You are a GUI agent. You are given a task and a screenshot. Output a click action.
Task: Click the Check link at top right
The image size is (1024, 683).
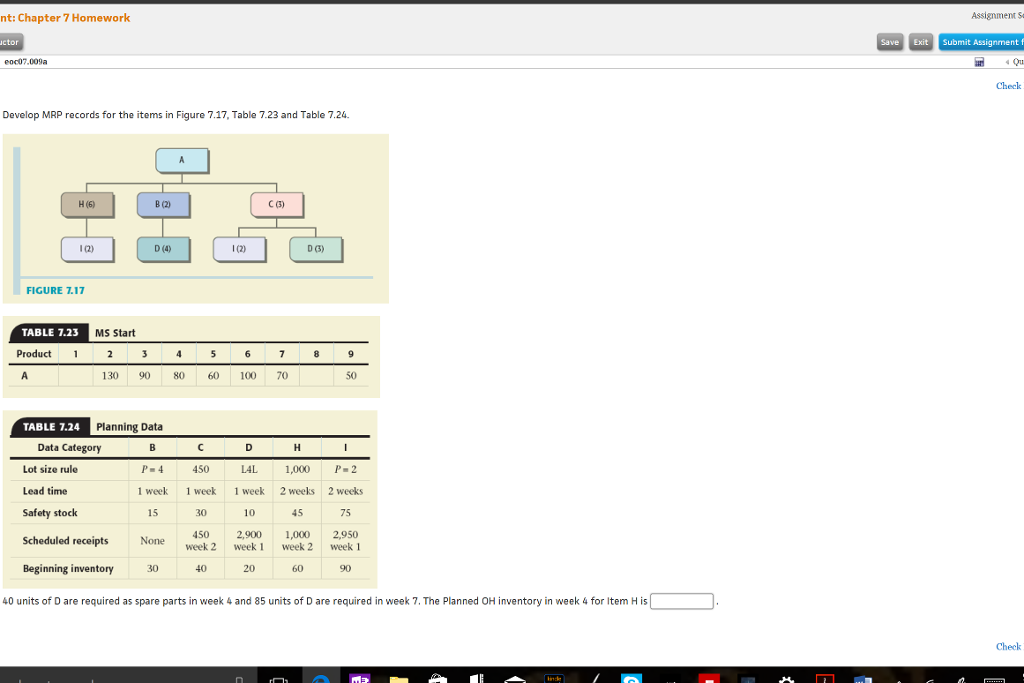1007,86
